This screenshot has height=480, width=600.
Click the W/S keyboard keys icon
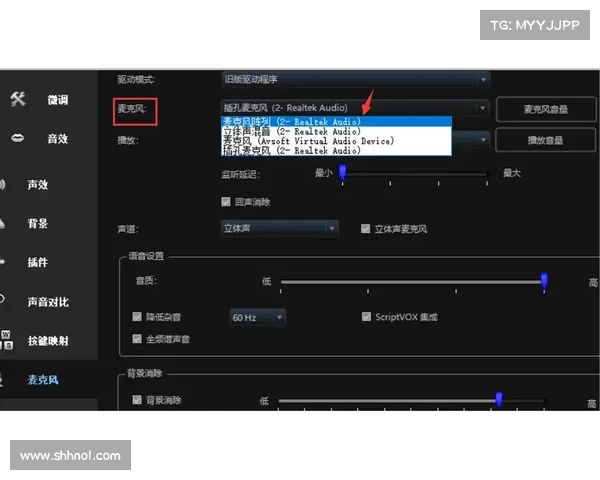pos(7,340)
